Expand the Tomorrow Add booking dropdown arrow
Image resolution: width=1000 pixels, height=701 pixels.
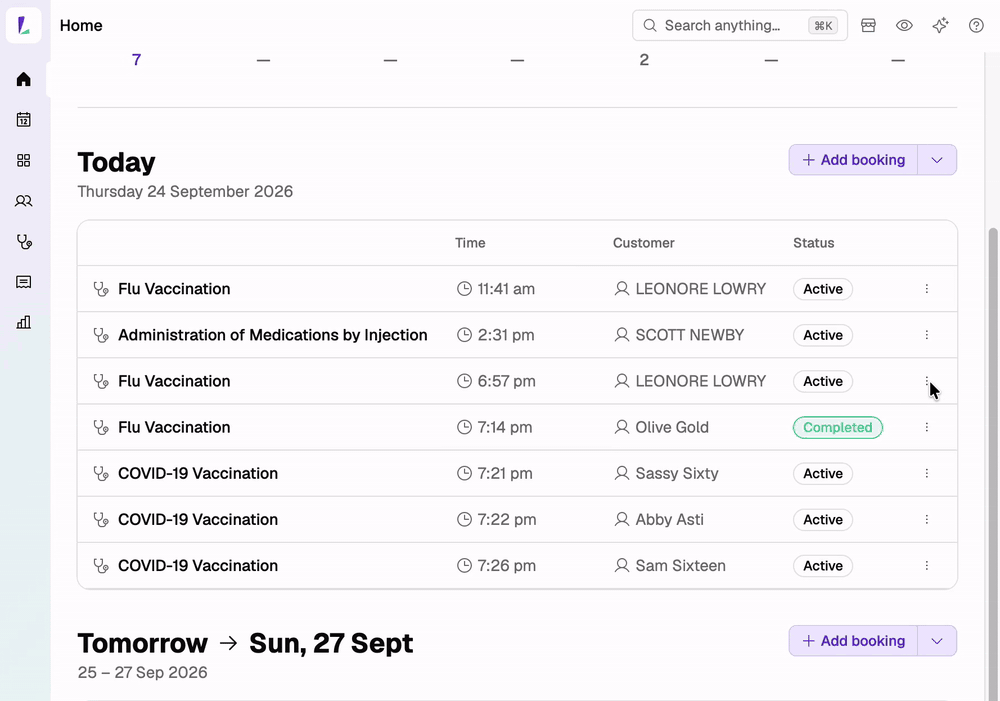[937, 640]
